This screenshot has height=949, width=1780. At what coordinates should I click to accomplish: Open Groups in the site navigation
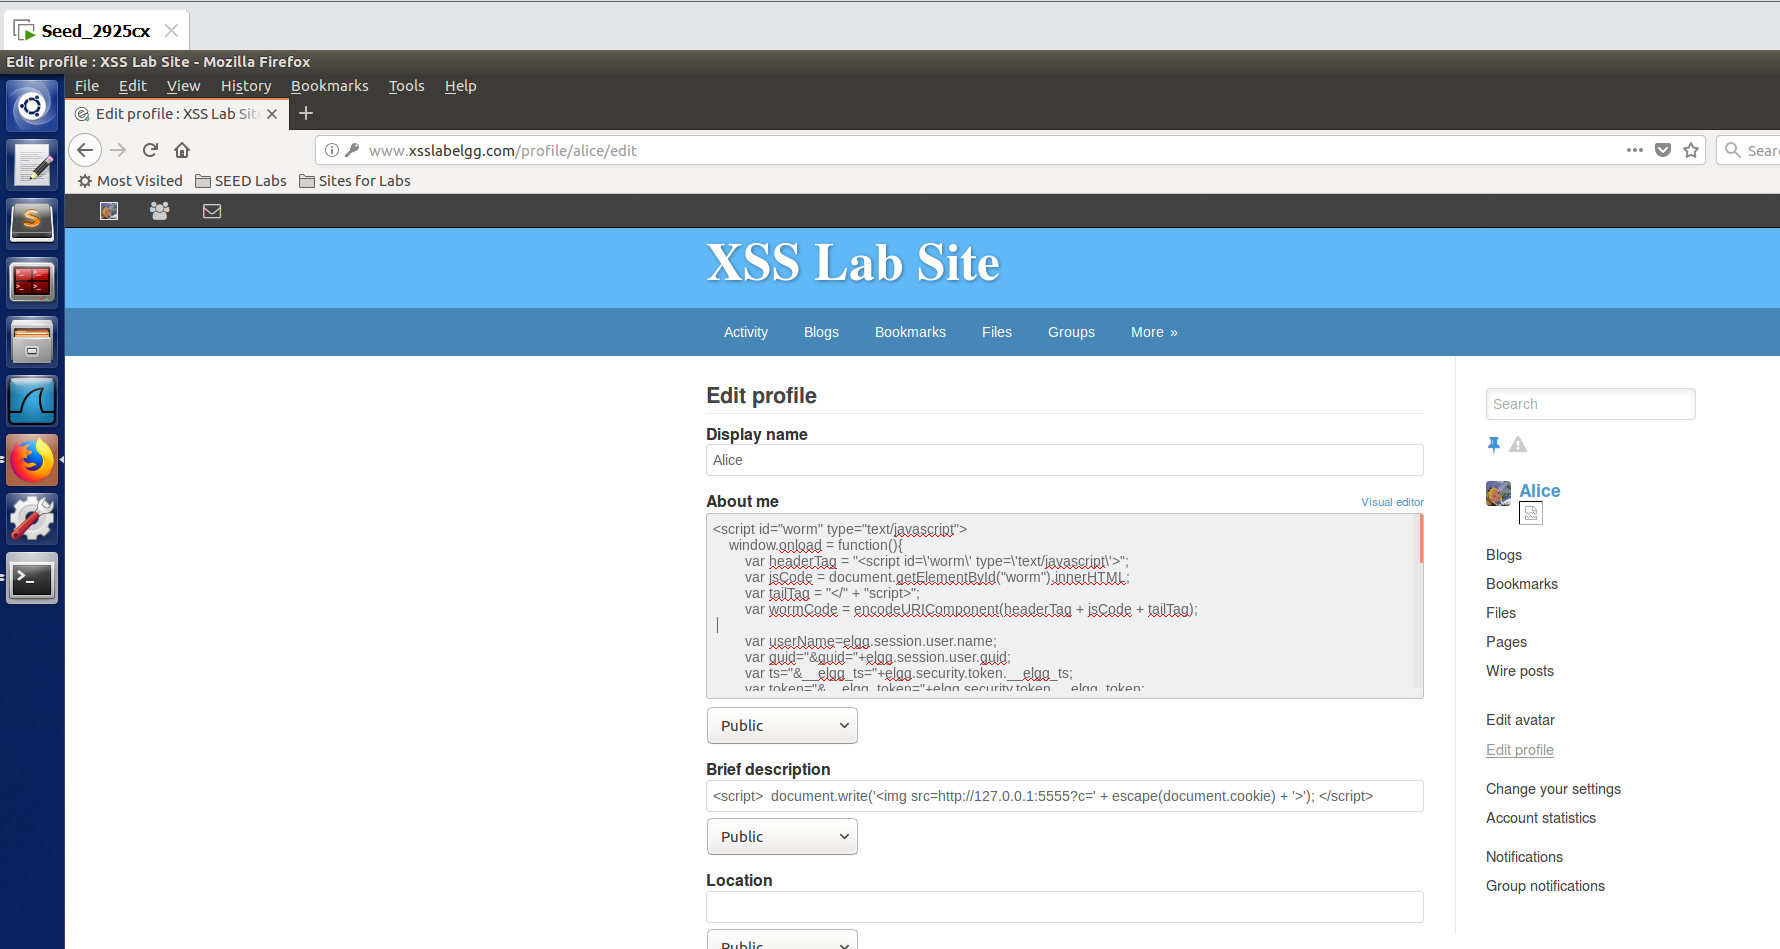pyautogui.click(x=1071, y=332)
